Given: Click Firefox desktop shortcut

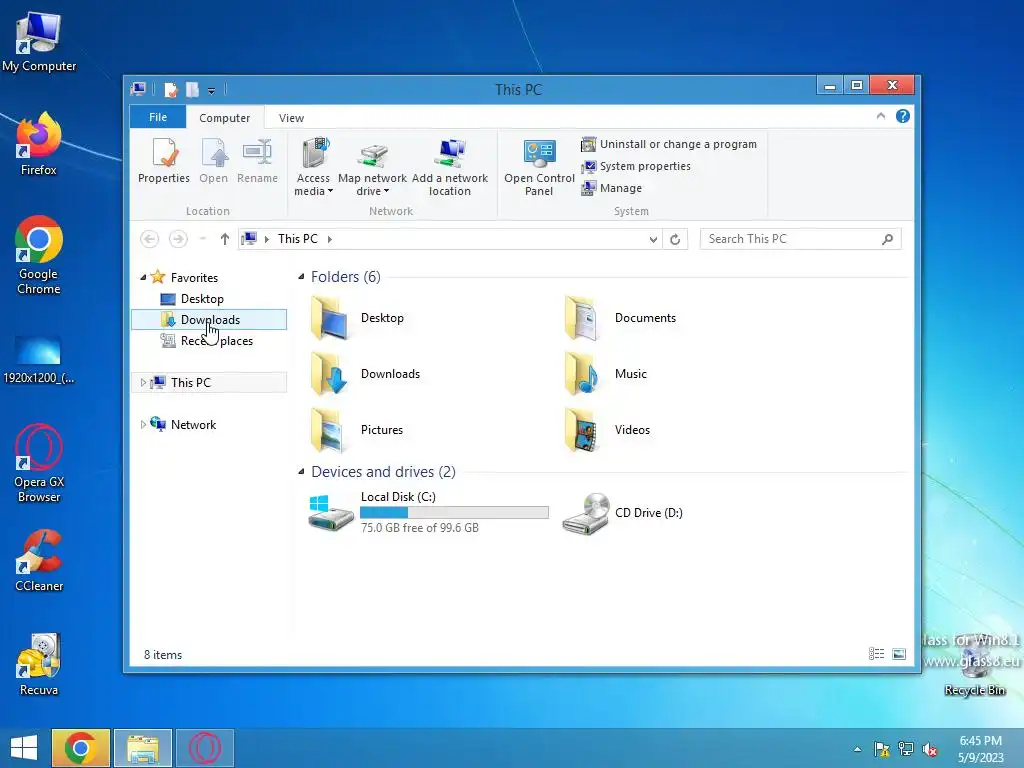Looking at the screenshot, I should (39, 144).
